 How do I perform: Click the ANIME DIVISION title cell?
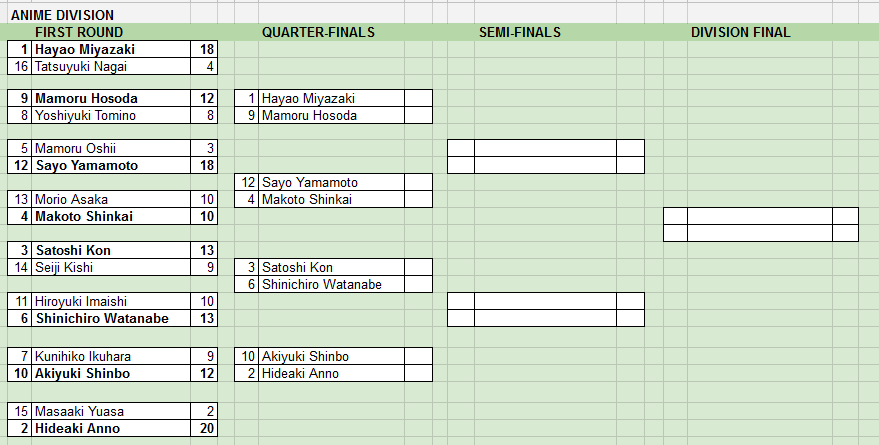coord(62,15)
